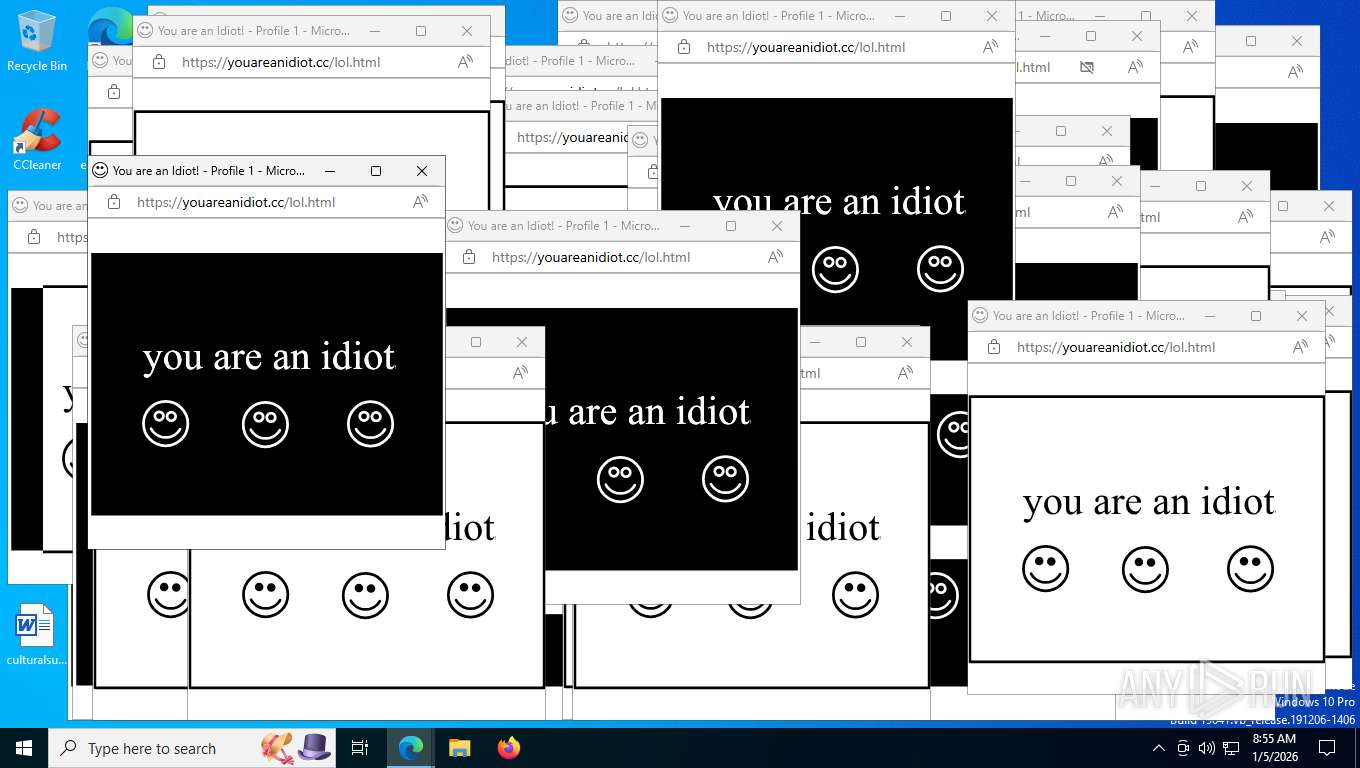Open the culturalsu... Word document on desktop
Screen dimensions: 1360x768
coord(37,634)
